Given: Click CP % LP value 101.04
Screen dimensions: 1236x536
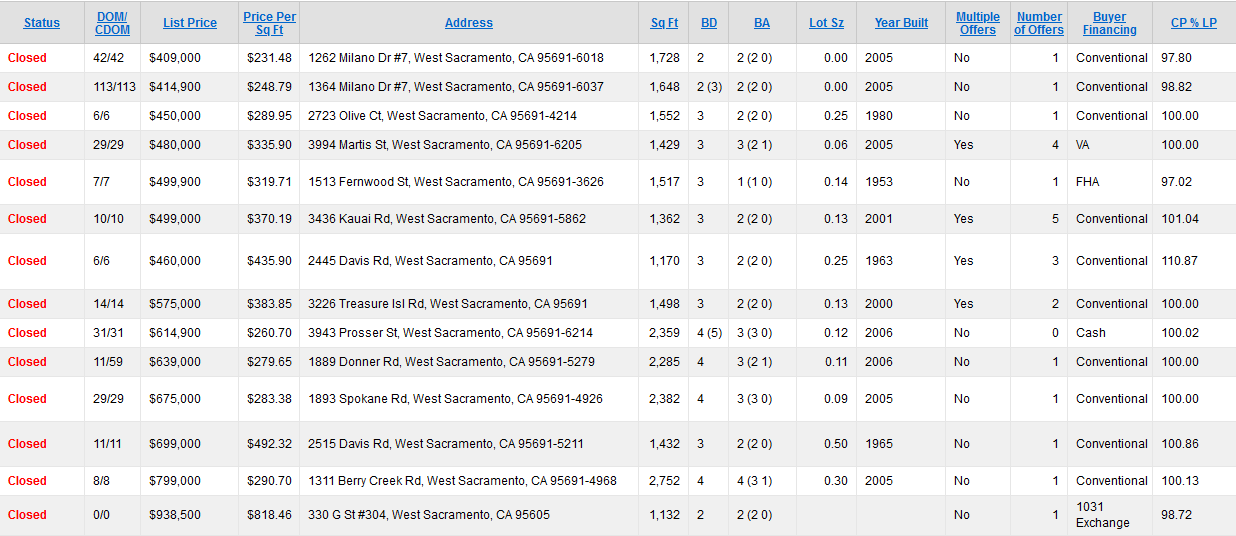Looking at the screenshot, I should coord(1180,219).
